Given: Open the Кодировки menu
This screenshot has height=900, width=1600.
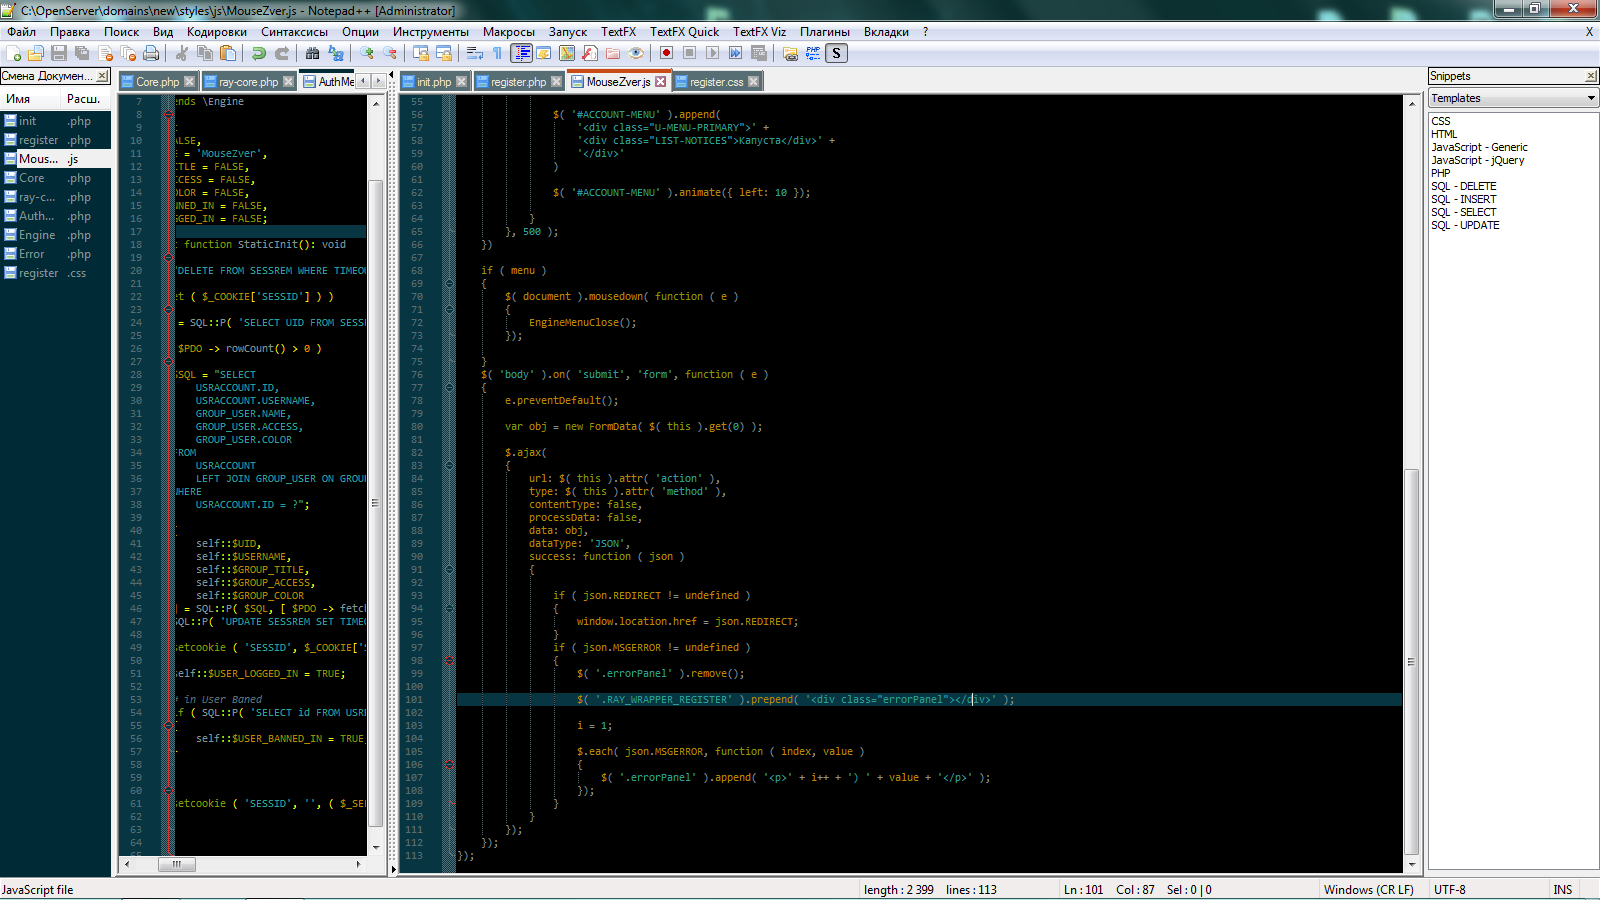Looking at the screenshot, I should pos(216,32).
